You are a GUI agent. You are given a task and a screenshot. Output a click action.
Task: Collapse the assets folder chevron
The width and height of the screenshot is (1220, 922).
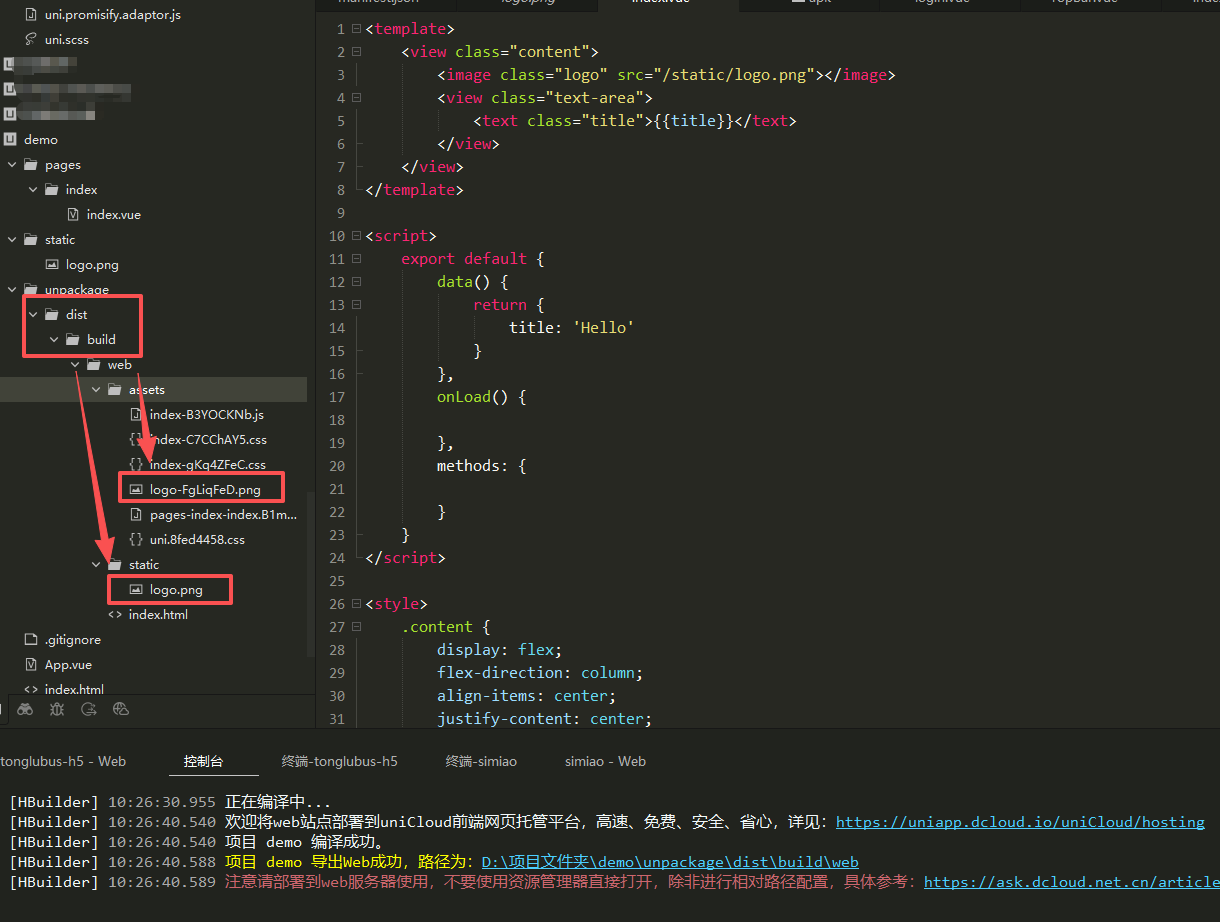click(96, 389)
